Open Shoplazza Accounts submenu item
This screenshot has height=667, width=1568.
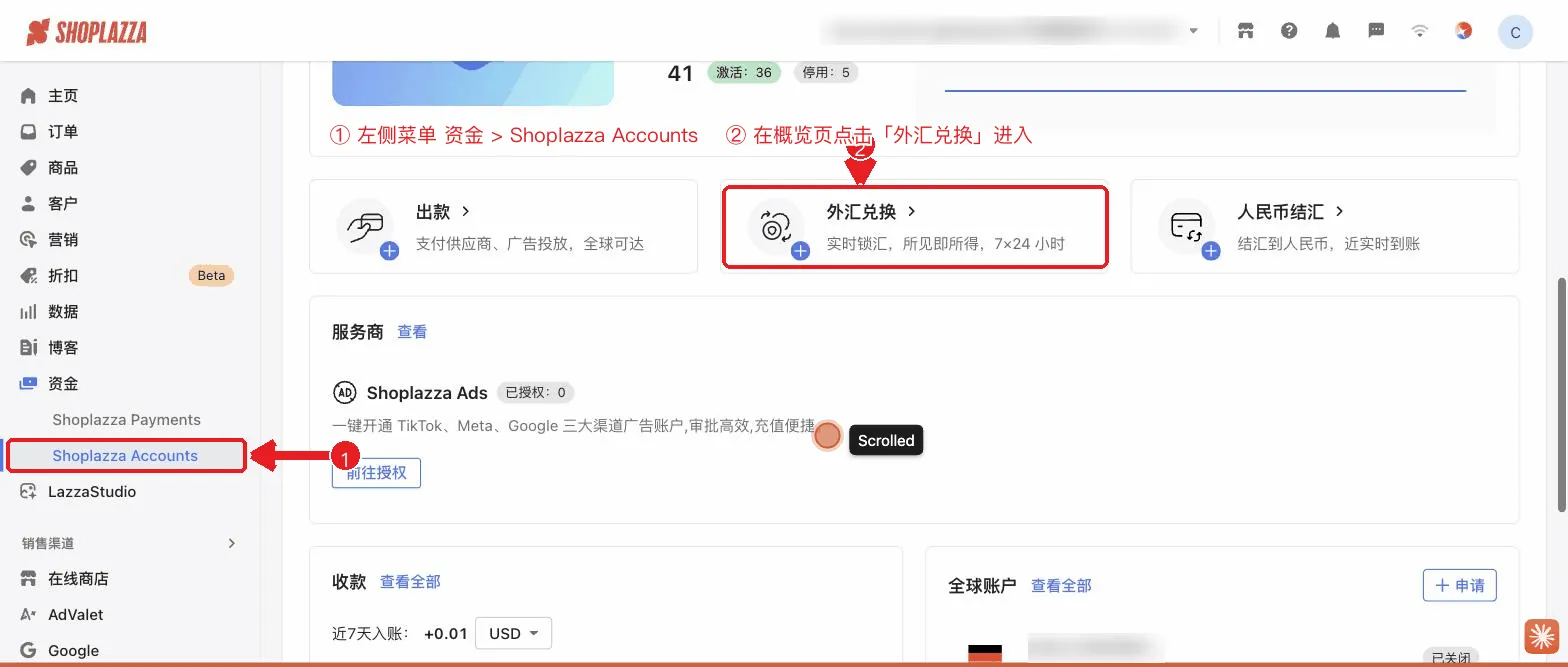pos(126,456)
